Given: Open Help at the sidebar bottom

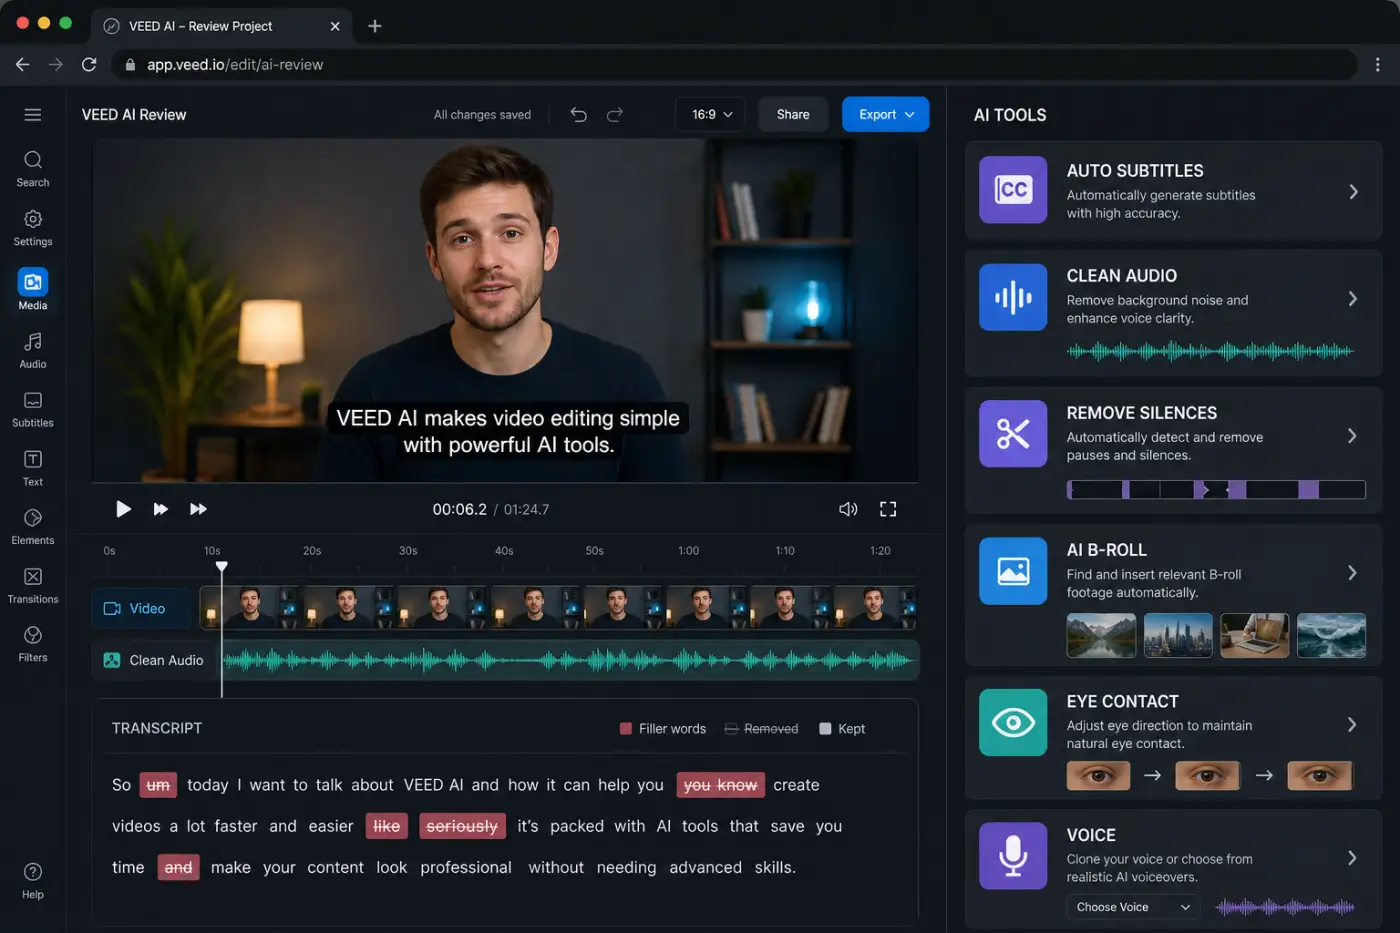Looking at the screenshot, I should (33, 880).
